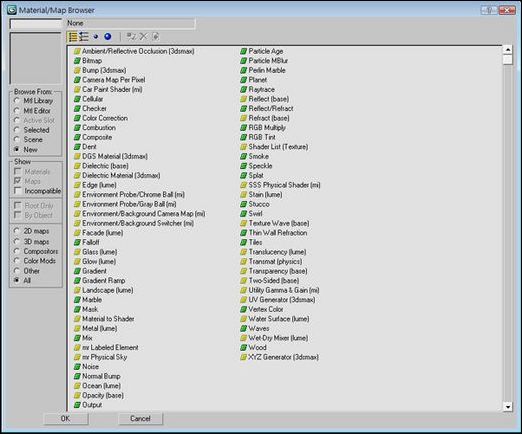522x434 pixels.
Task: Toggle the Incompatible checkbox
Action: point(18,191)
